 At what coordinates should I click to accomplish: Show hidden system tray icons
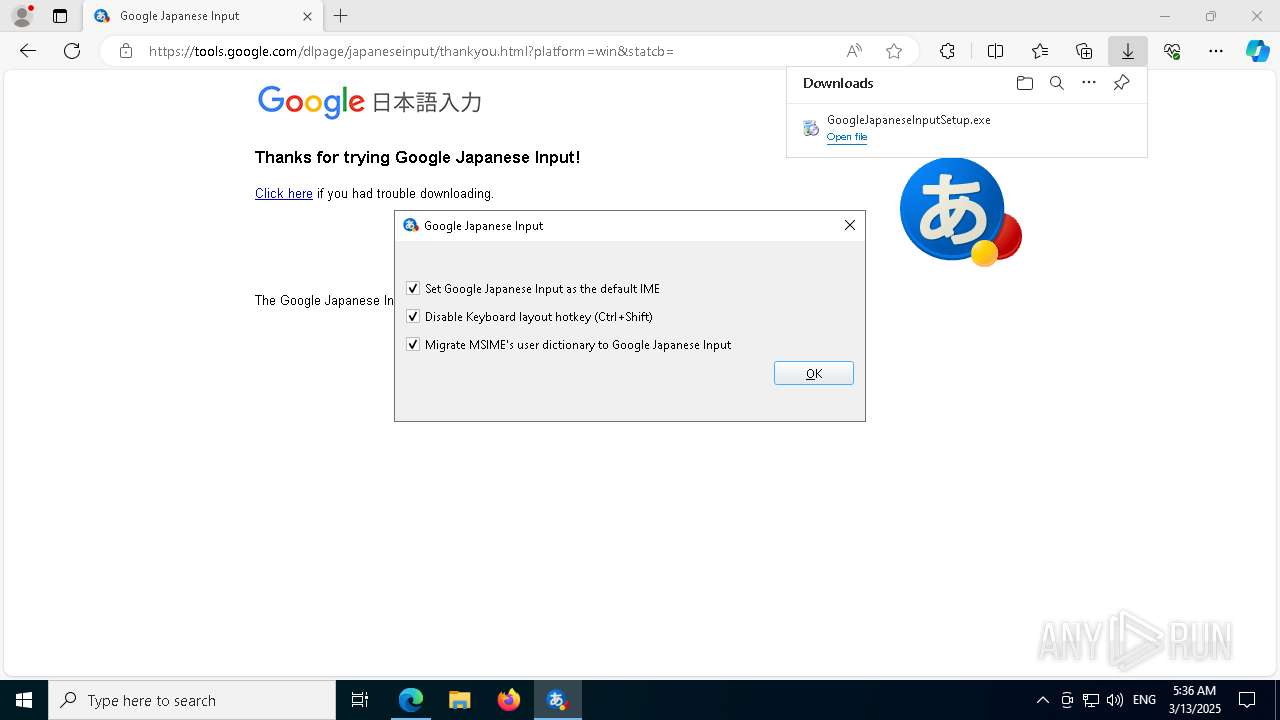pos(1043,700)
